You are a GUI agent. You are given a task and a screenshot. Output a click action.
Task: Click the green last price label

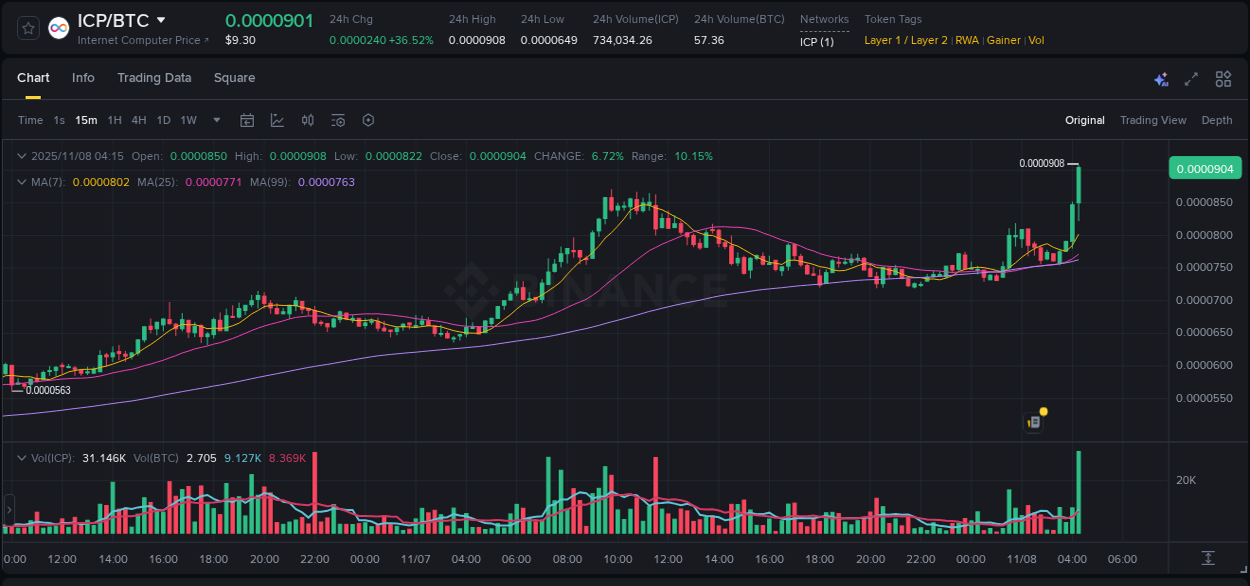[x=1204, y=168]
